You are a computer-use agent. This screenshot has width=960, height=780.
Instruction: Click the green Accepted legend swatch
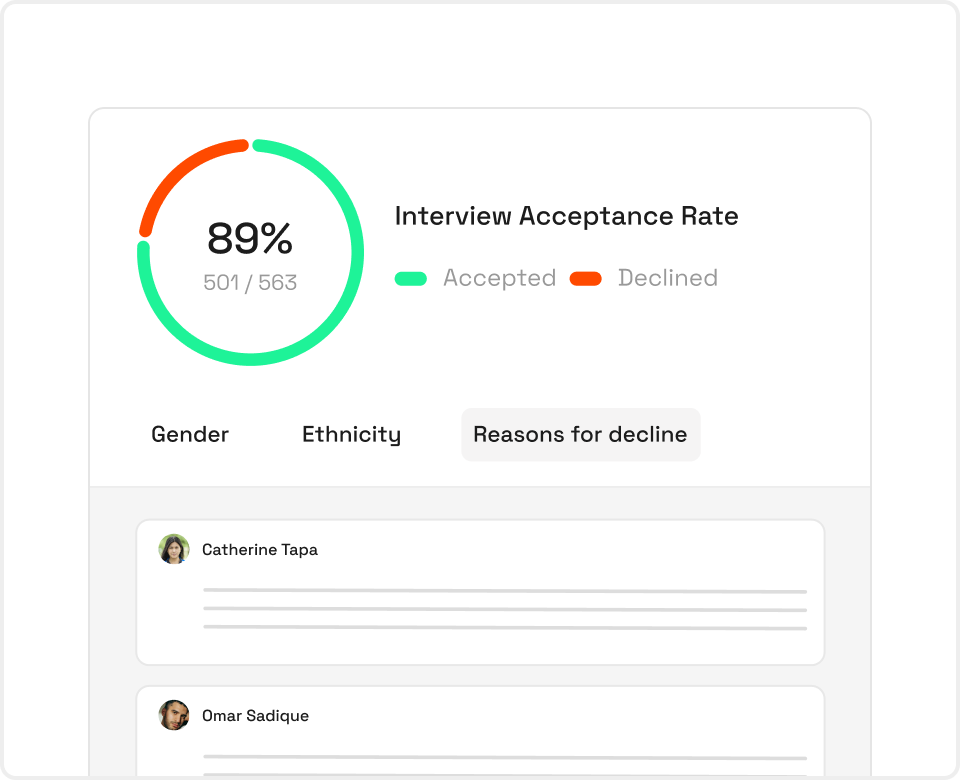pyautogui.click(x=411, y=279)
